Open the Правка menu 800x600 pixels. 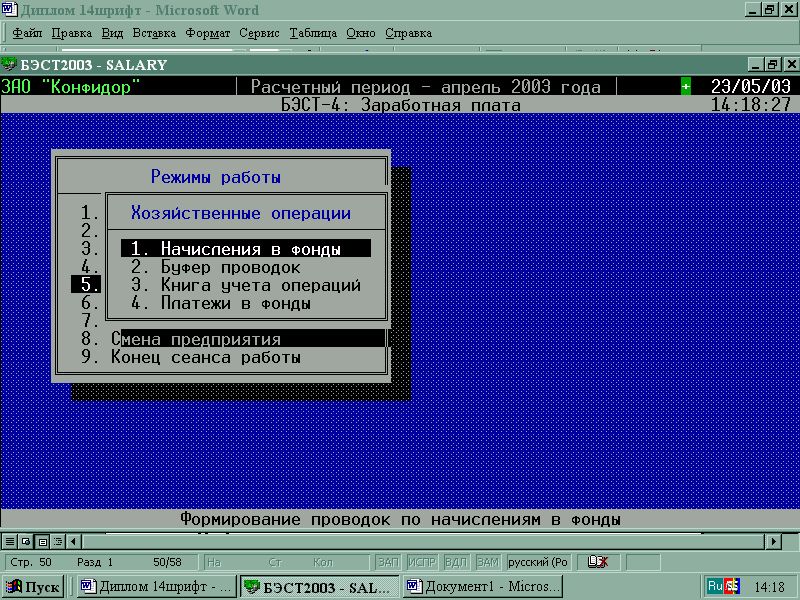(71, 33)
